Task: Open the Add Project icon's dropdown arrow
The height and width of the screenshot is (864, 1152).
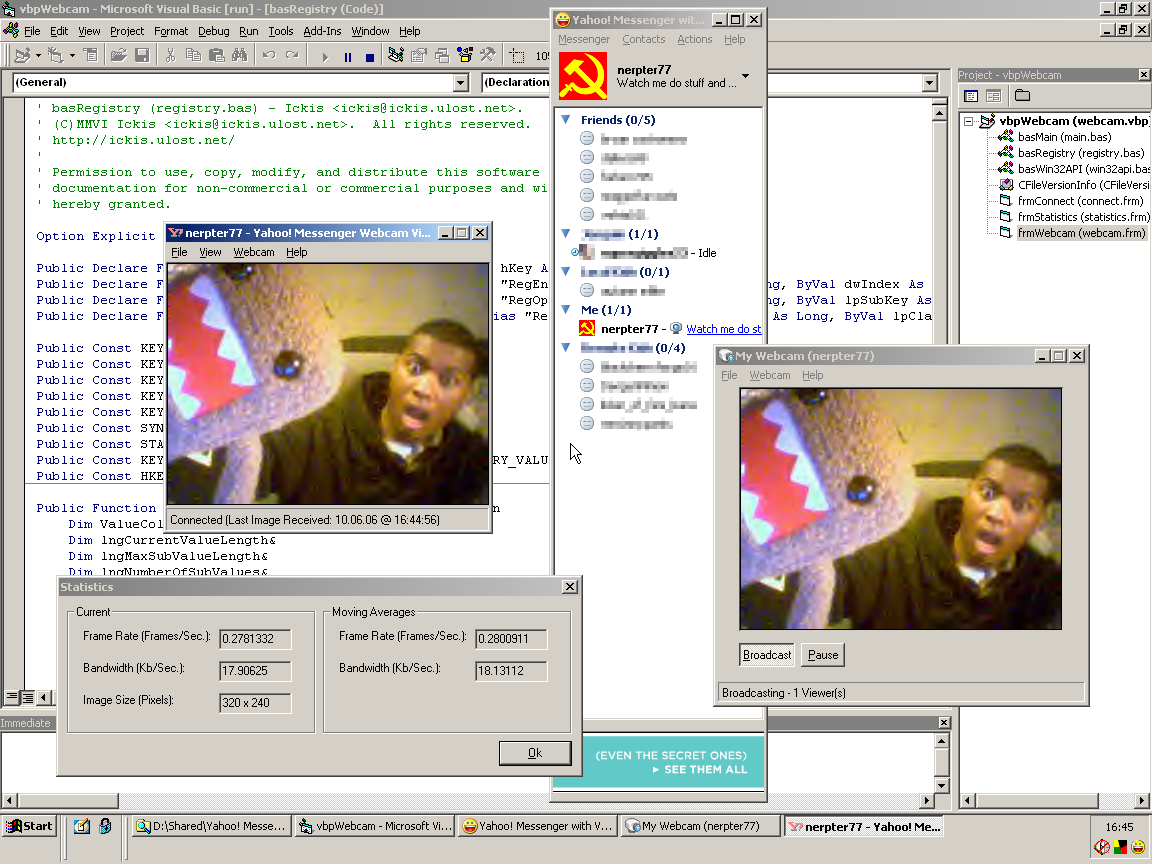Action: [37, 55]
